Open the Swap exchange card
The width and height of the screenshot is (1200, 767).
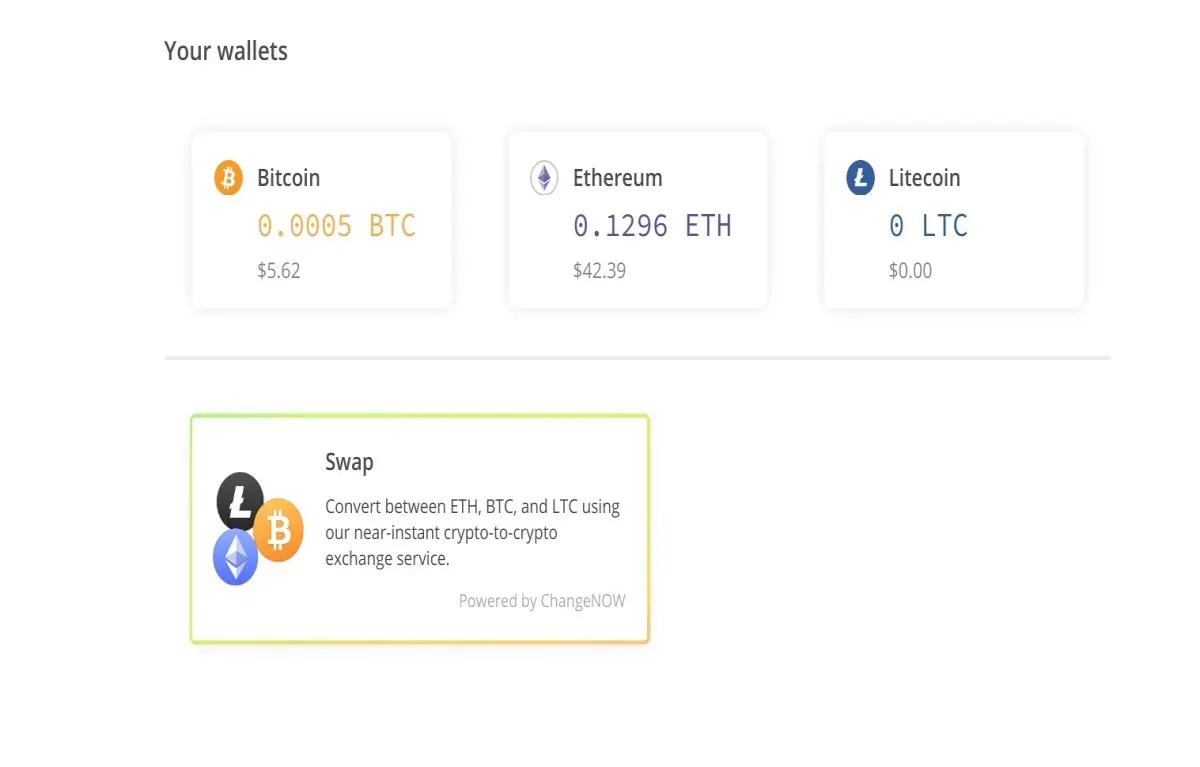click(420, 529)
